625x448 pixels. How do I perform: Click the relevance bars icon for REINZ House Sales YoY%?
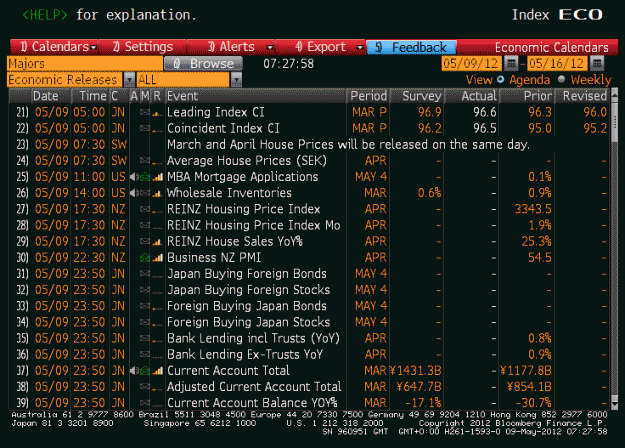click(157, 242)
